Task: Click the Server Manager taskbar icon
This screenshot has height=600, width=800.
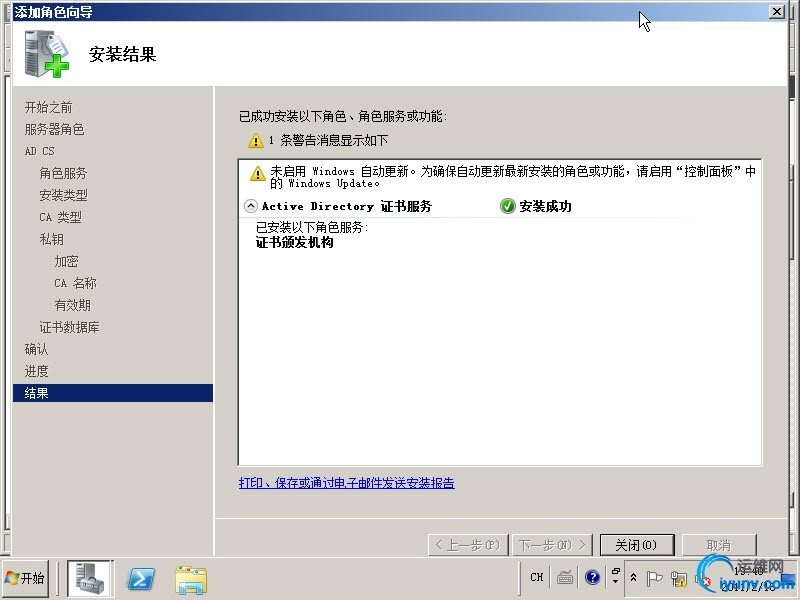Action: click(x=89, y=579)
